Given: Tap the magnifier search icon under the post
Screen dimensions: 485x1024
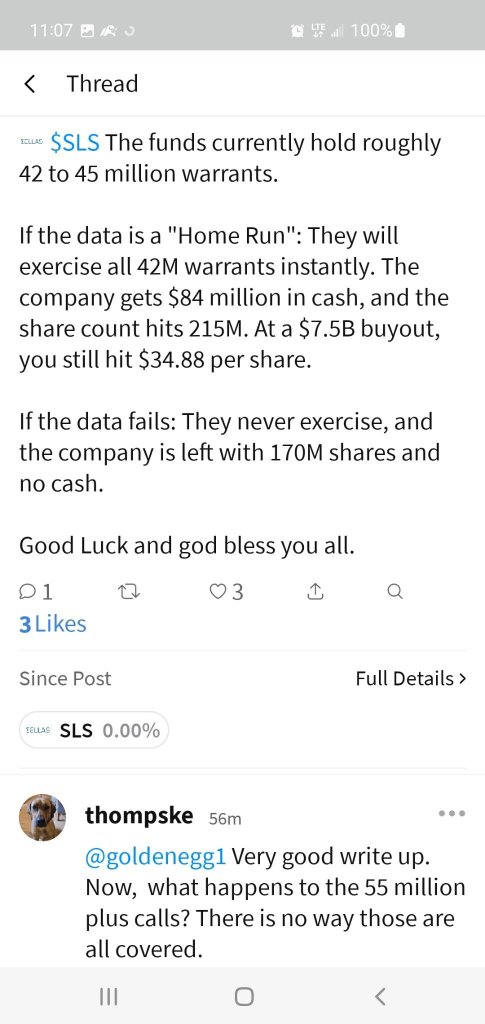Looking at the screenshot, I should pos(395,592).
